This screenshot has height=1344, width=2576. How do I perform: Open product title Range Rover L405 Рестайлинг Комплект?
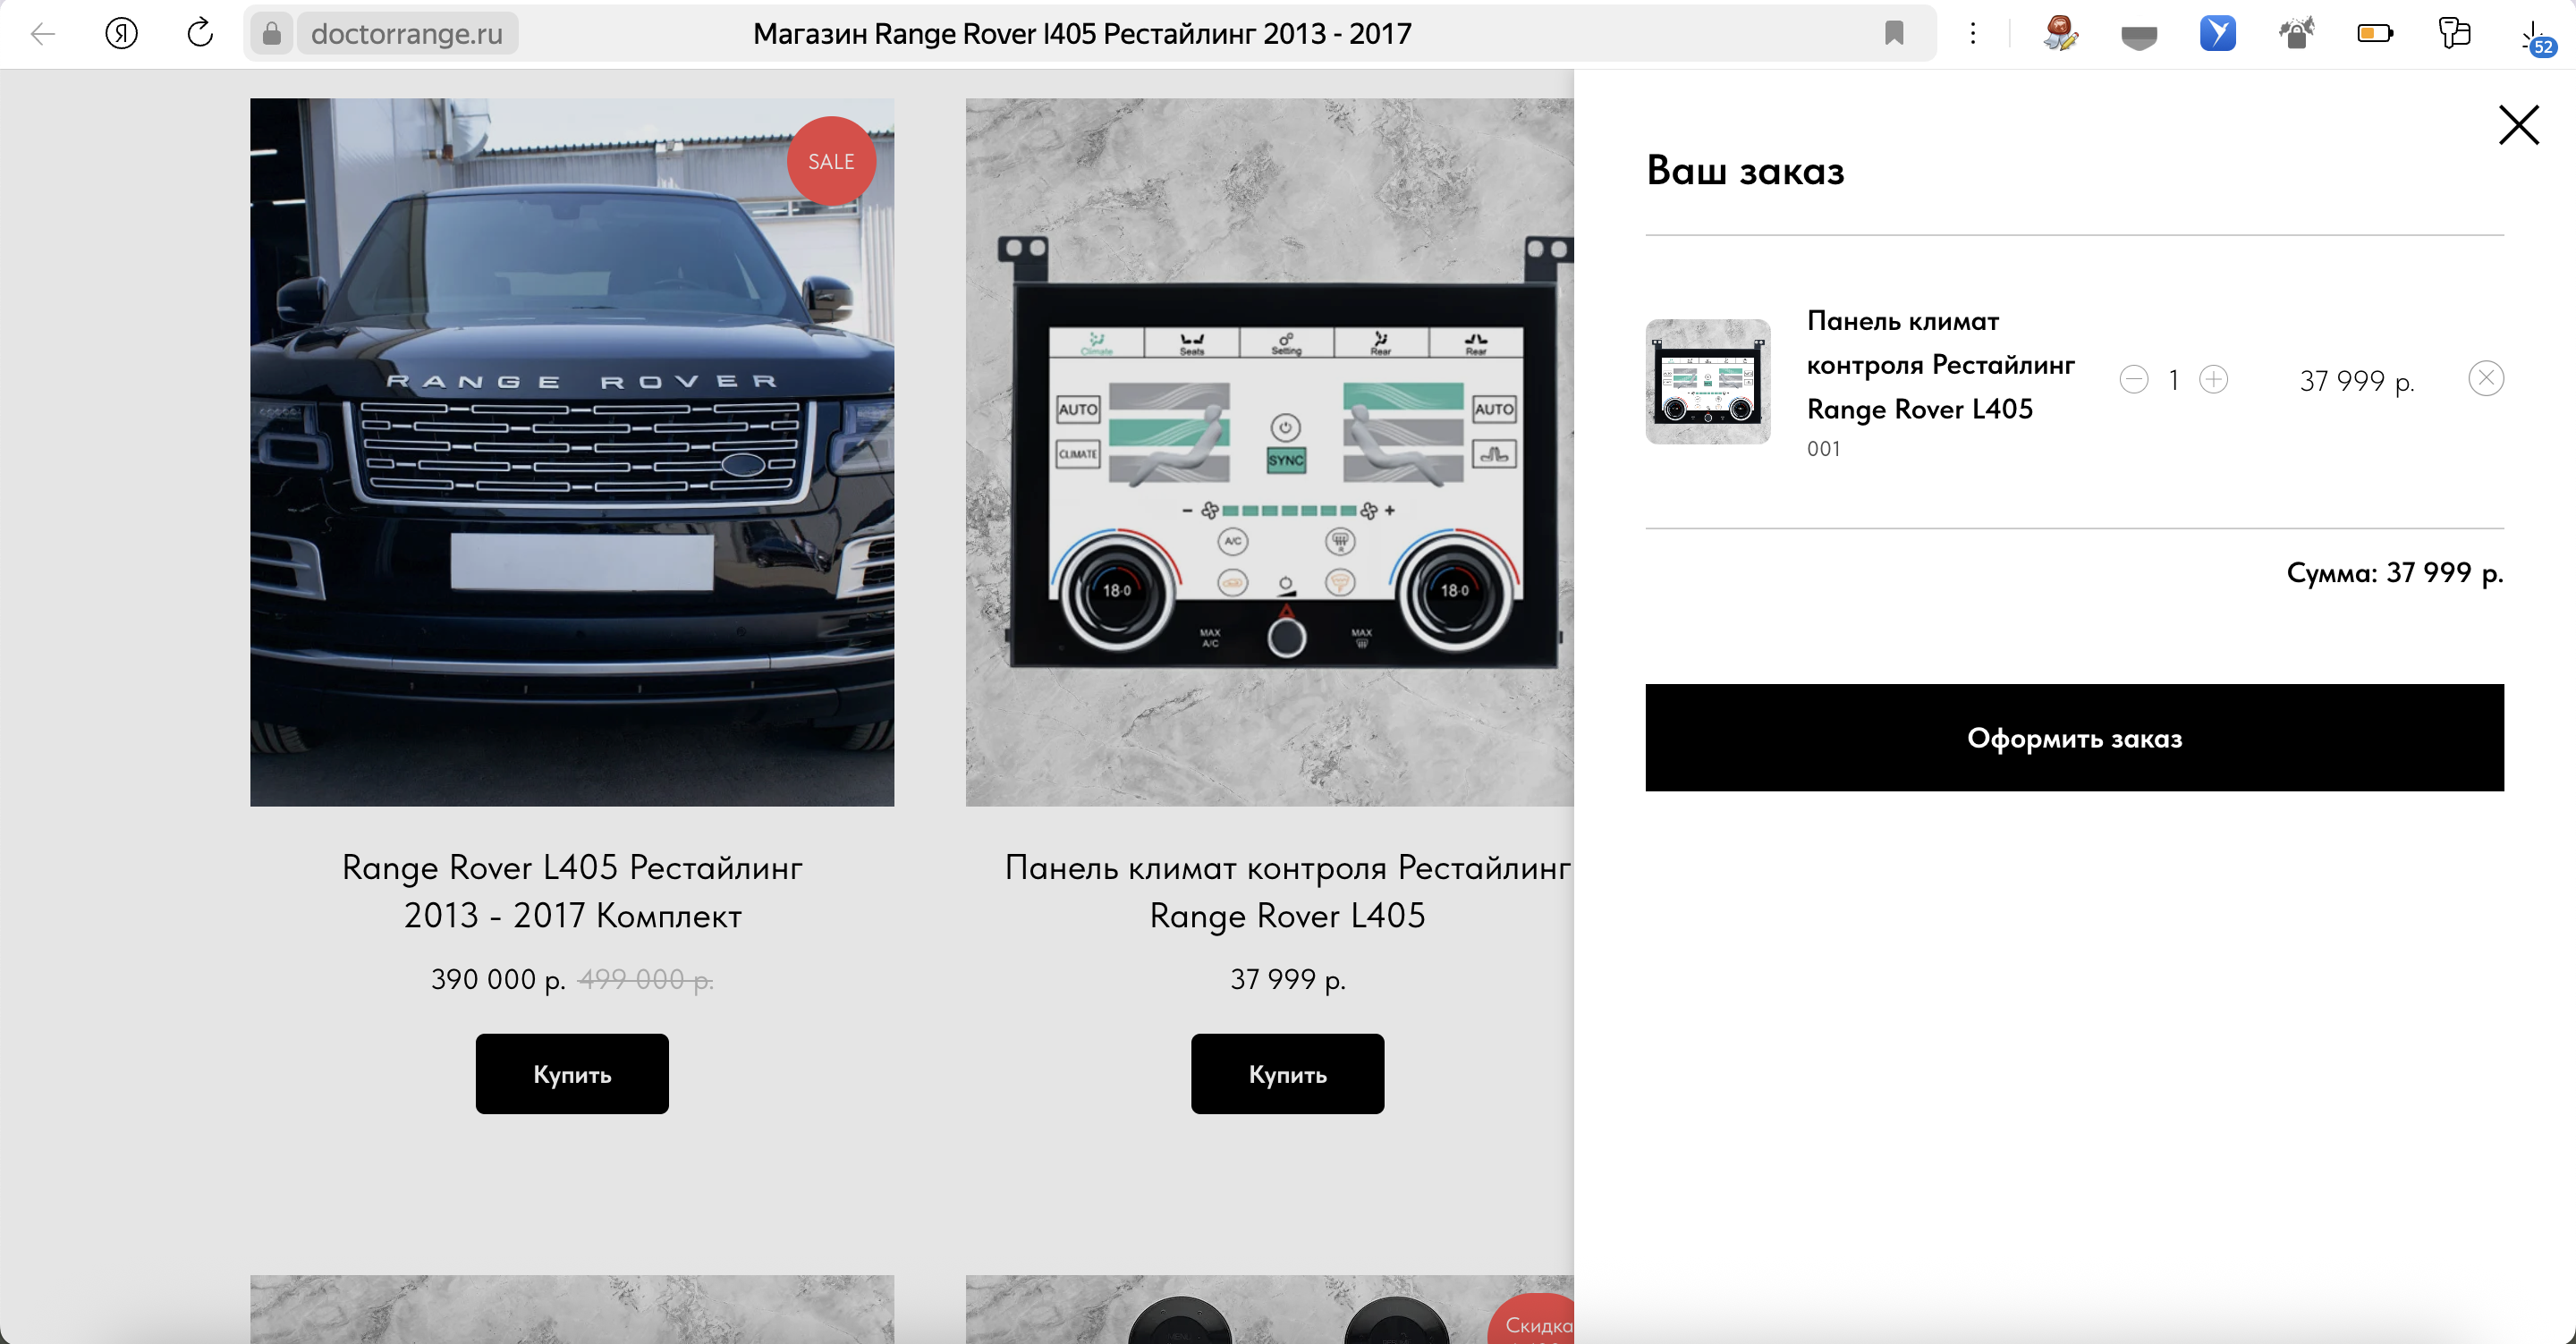[572, 891]
